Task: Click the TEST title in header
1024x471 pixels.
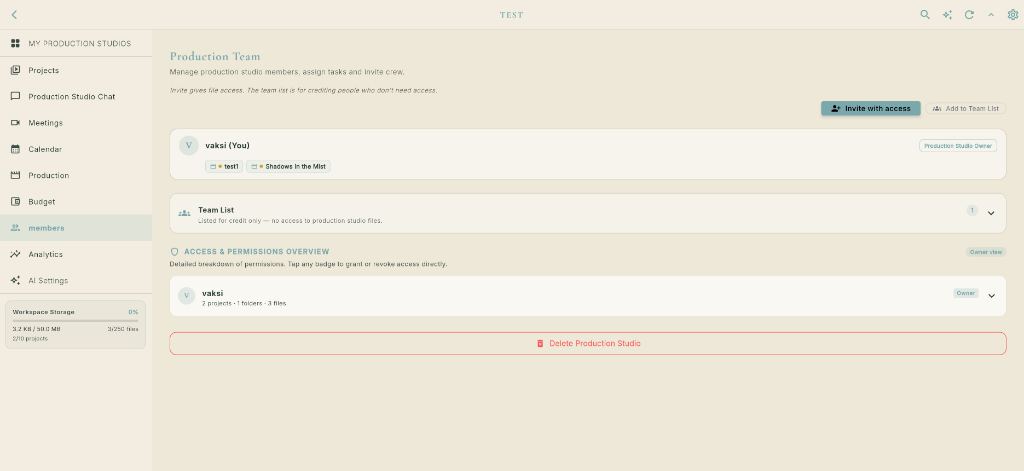Action: point(511,15)
